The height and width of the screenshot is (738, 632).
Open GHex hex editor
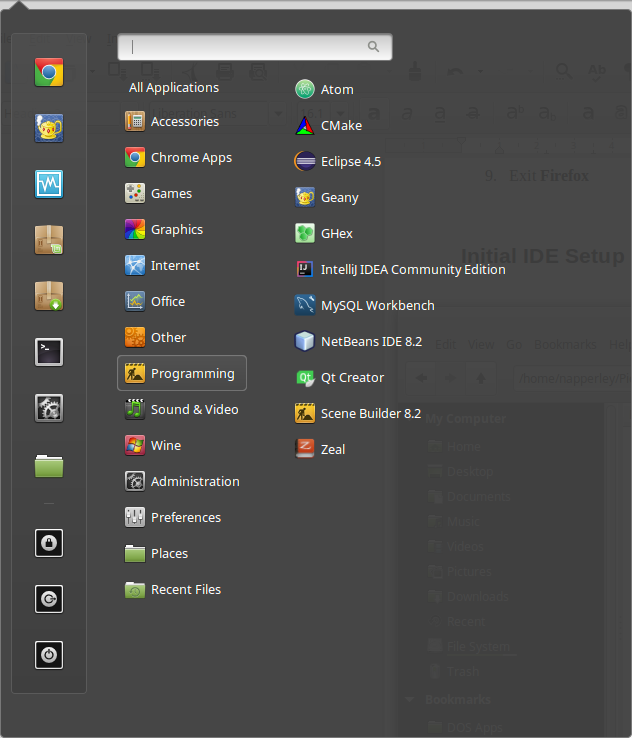click(x=324, y=233)
